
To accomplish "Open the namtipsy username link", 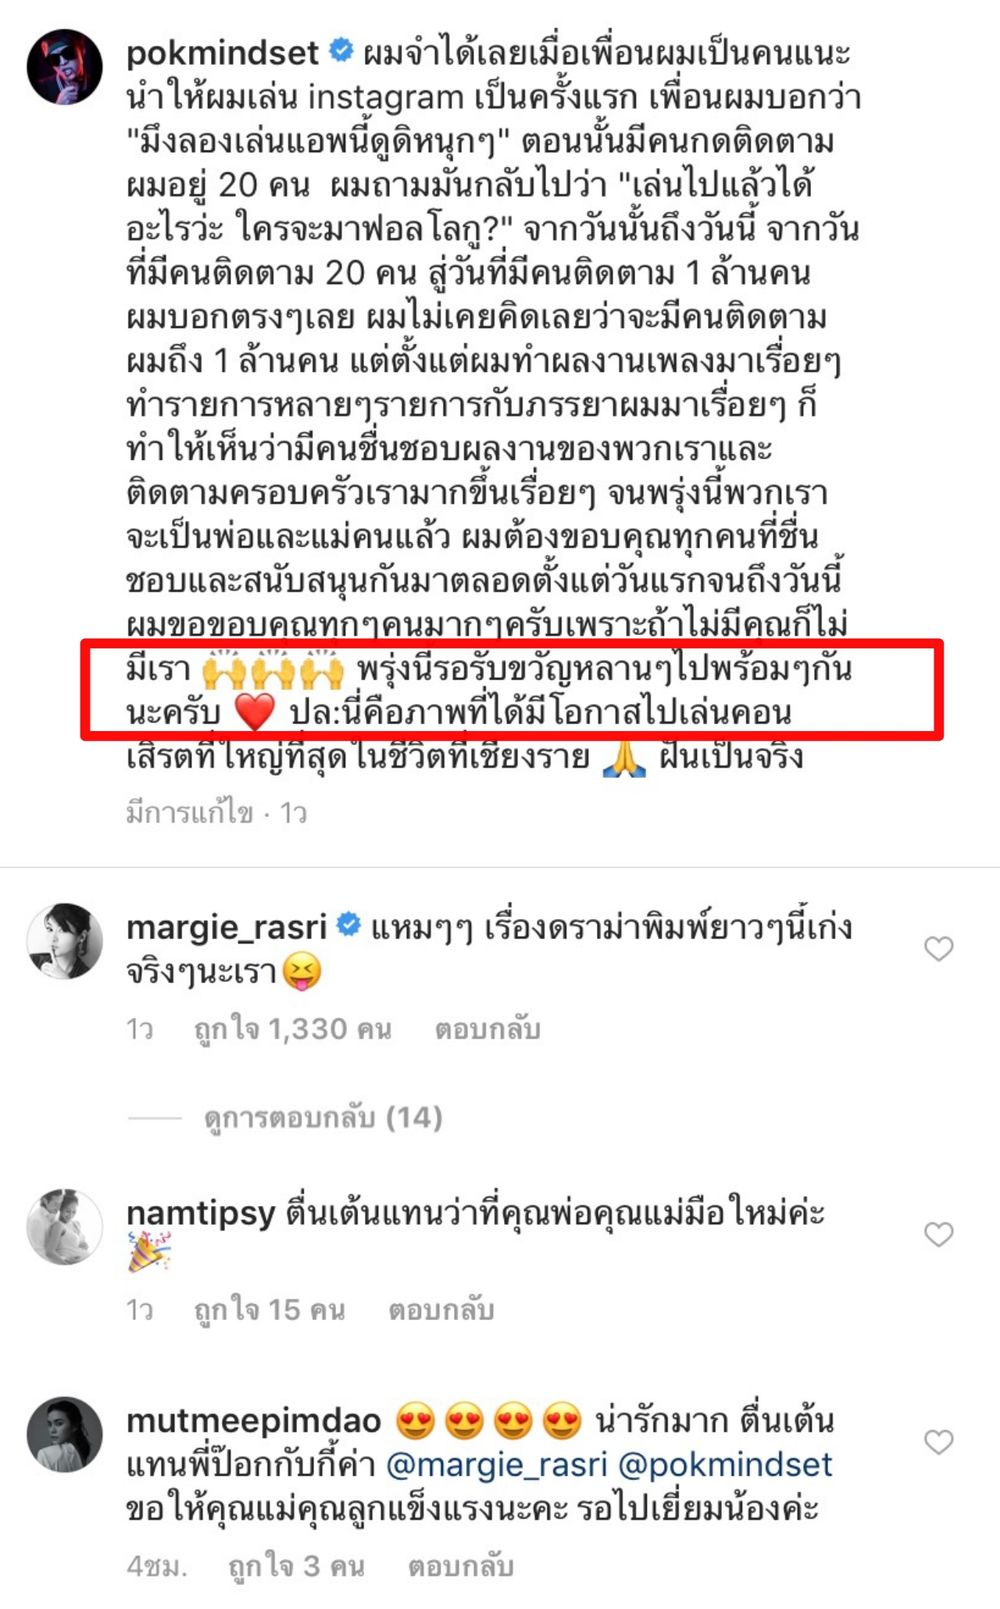I will (x=200, y=1213).
